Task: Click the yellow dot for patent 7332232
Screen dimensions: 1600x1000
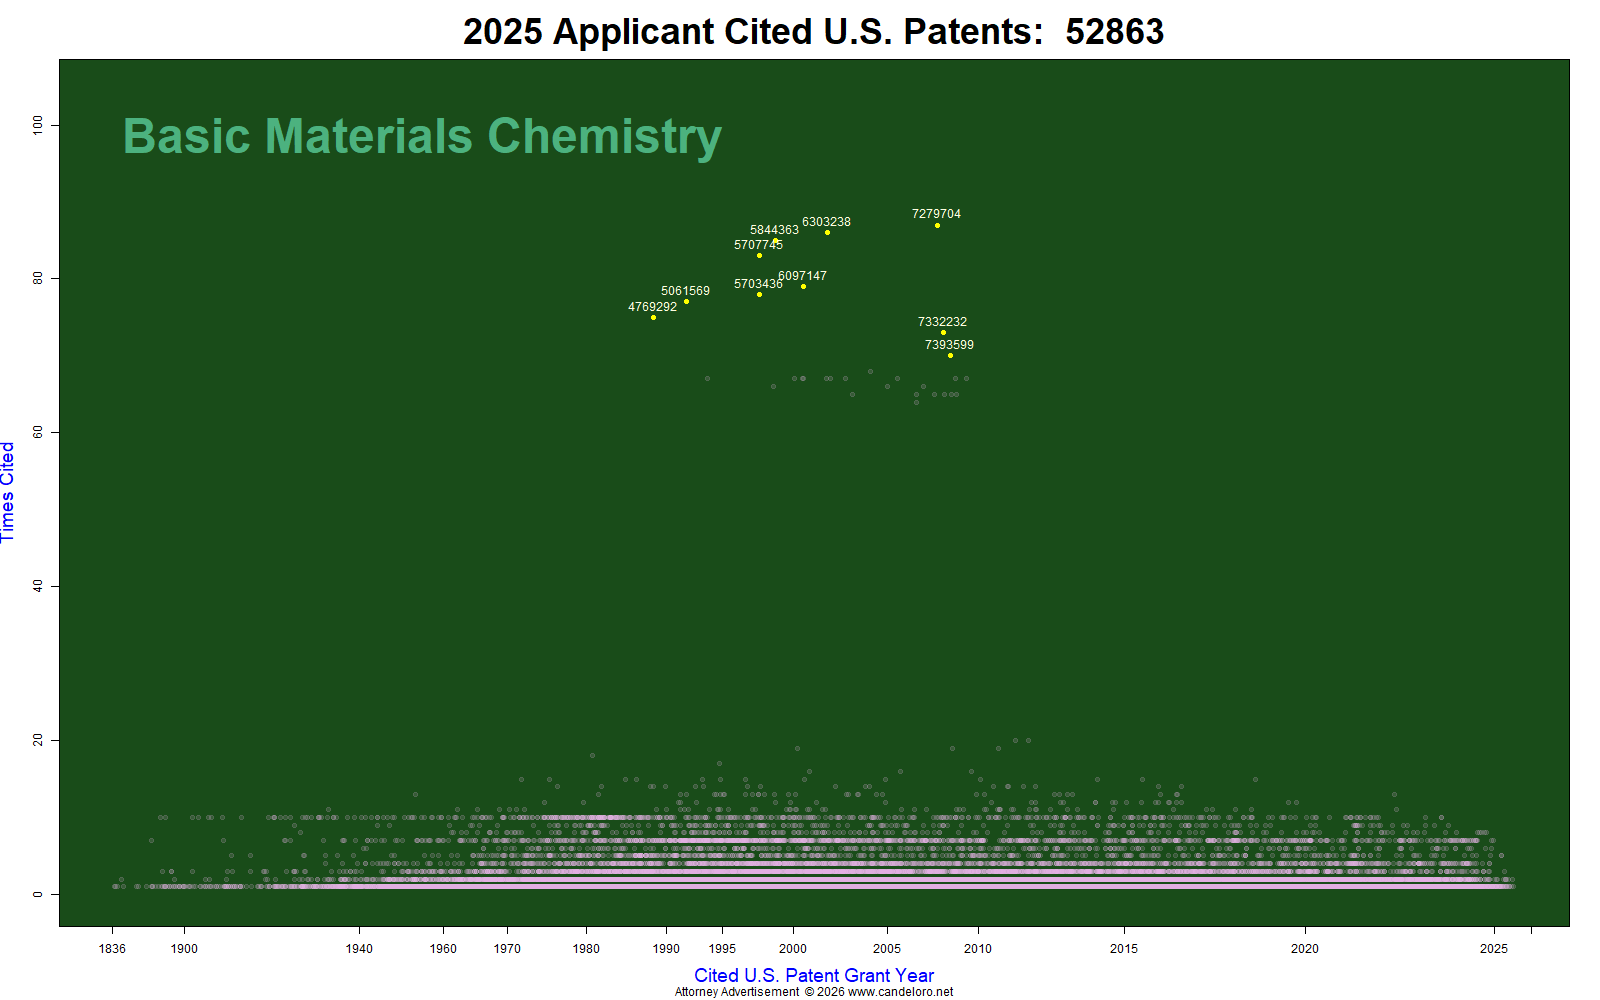Action: [943, 332]
